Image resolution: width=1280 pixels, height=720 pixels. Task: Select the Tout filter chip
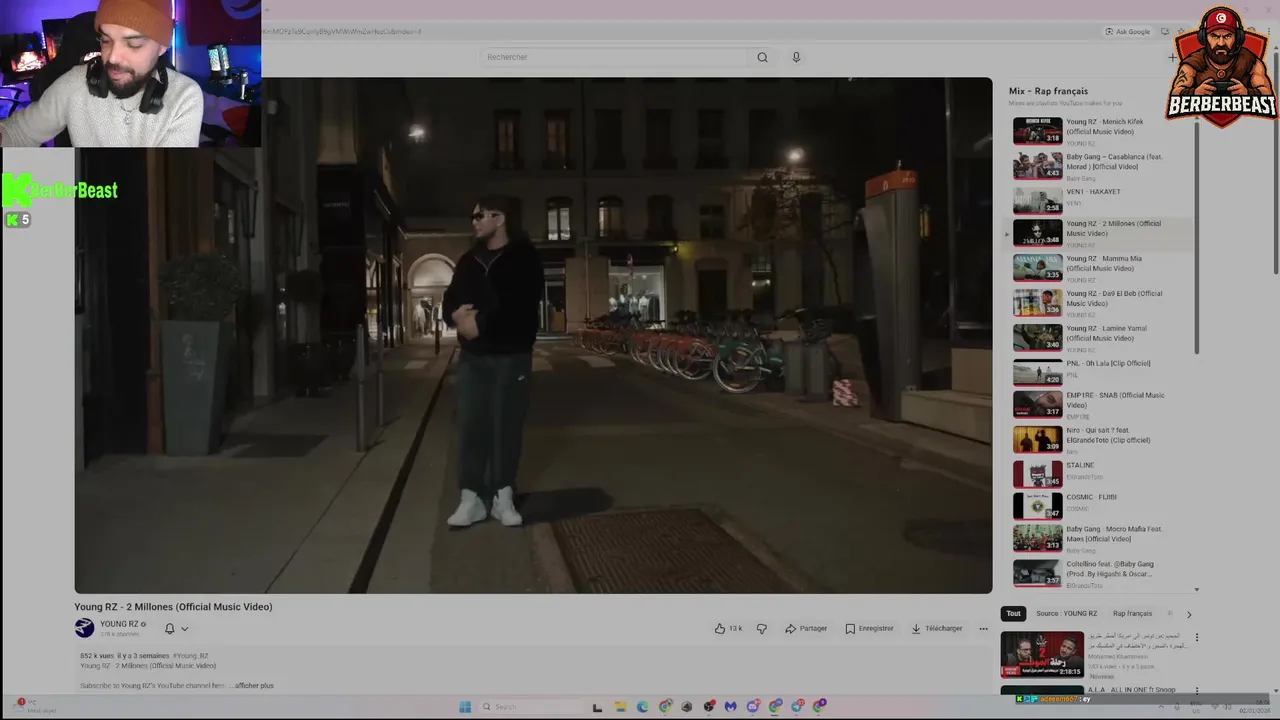(x=1014, y=613)
